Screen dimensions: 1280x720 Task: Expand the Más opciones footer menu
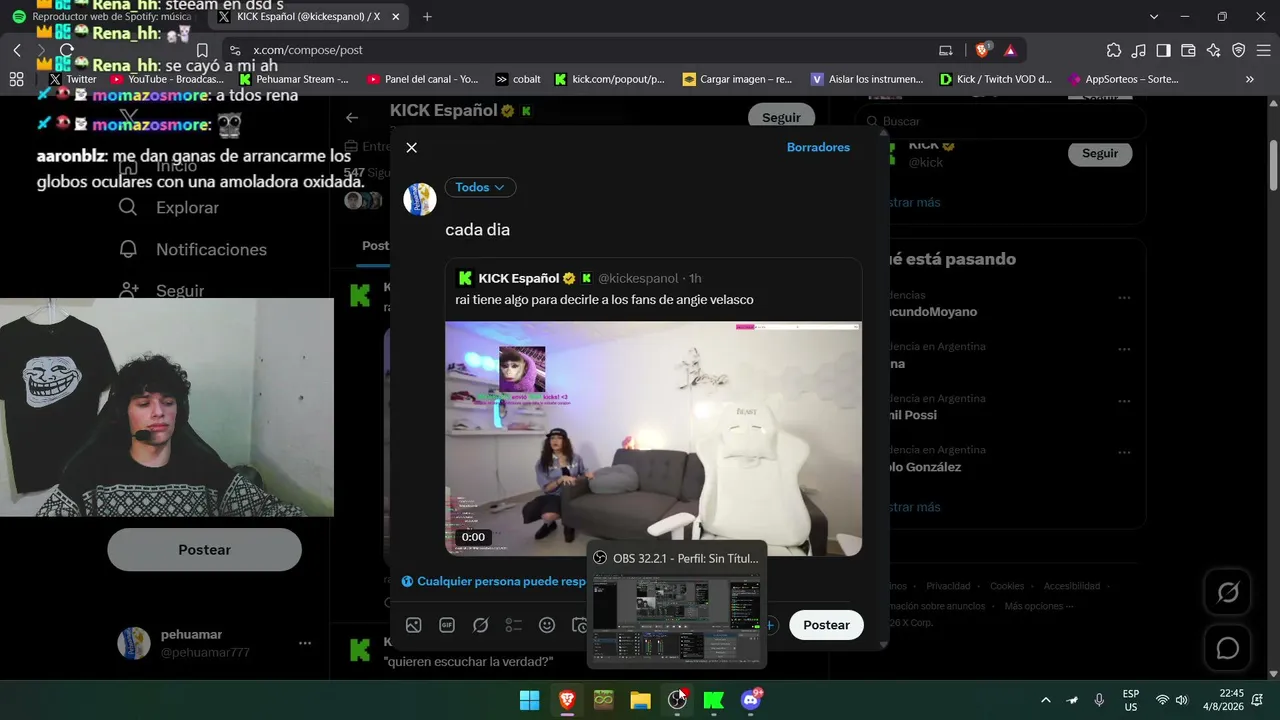[x=1039, y=606]
